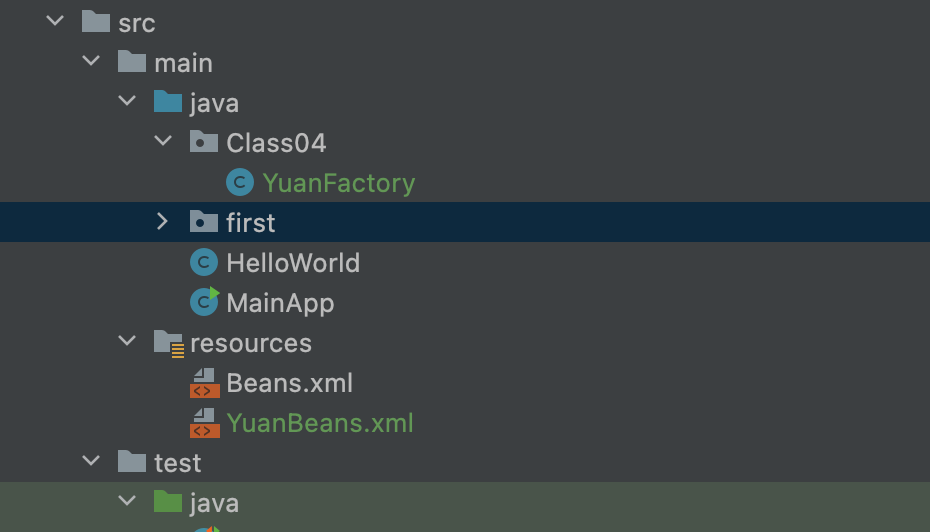Click the blue java sources root icon
Screen dimensions: 930x532
click(x=167, y=101)
